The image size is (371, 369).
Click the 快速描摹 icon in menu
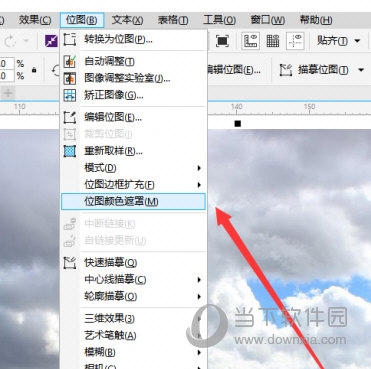point(70,263)
